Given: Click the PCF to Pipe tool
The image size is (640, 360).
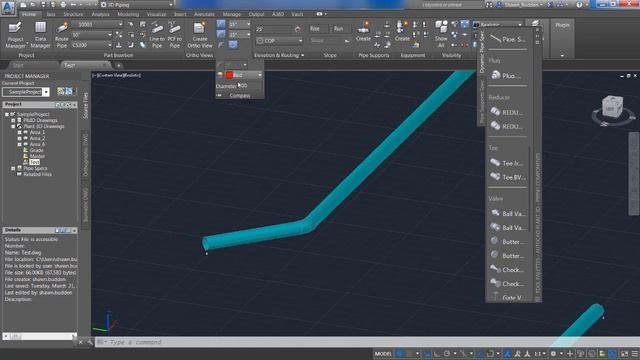Looking at the screenshot, I should tap(174, 35).
